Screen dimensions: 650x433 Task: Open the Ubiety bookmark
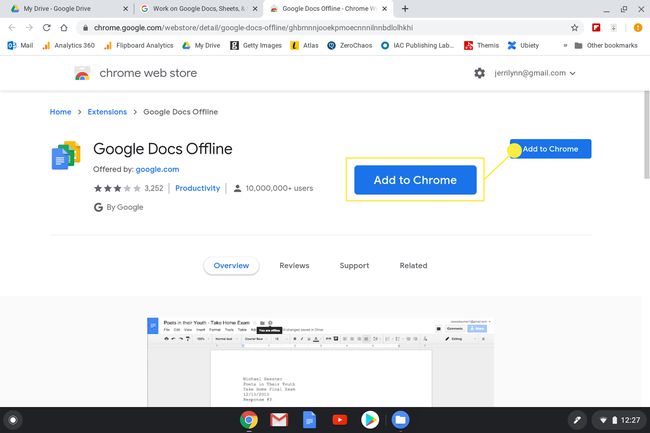tap(523, 46)
